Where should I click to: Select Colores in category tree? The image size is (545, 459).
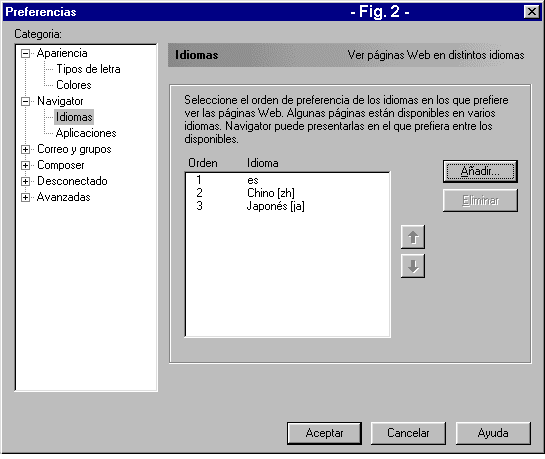74,85
